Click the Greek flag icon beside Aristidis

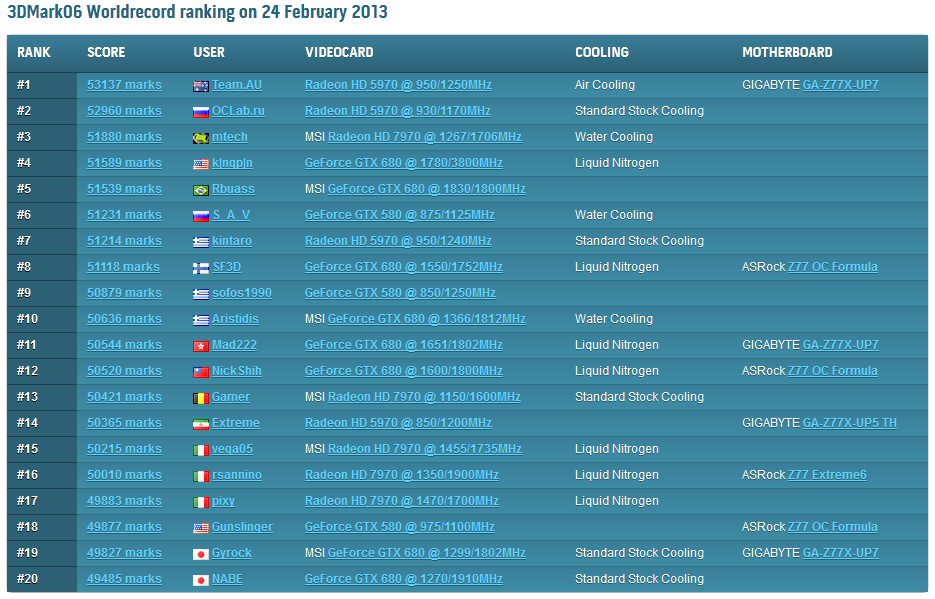200,320
